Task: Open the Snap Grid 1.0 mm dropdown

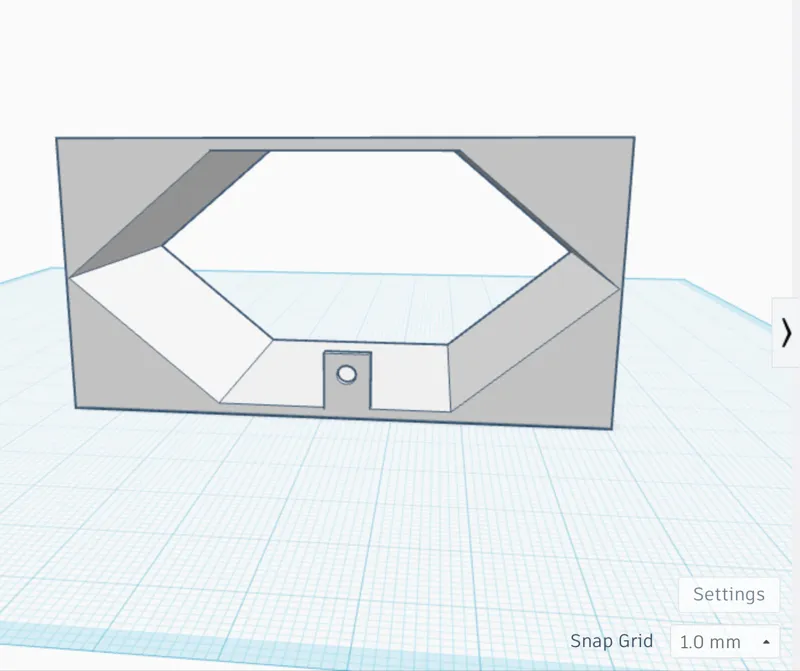Action: pos(725,641)
